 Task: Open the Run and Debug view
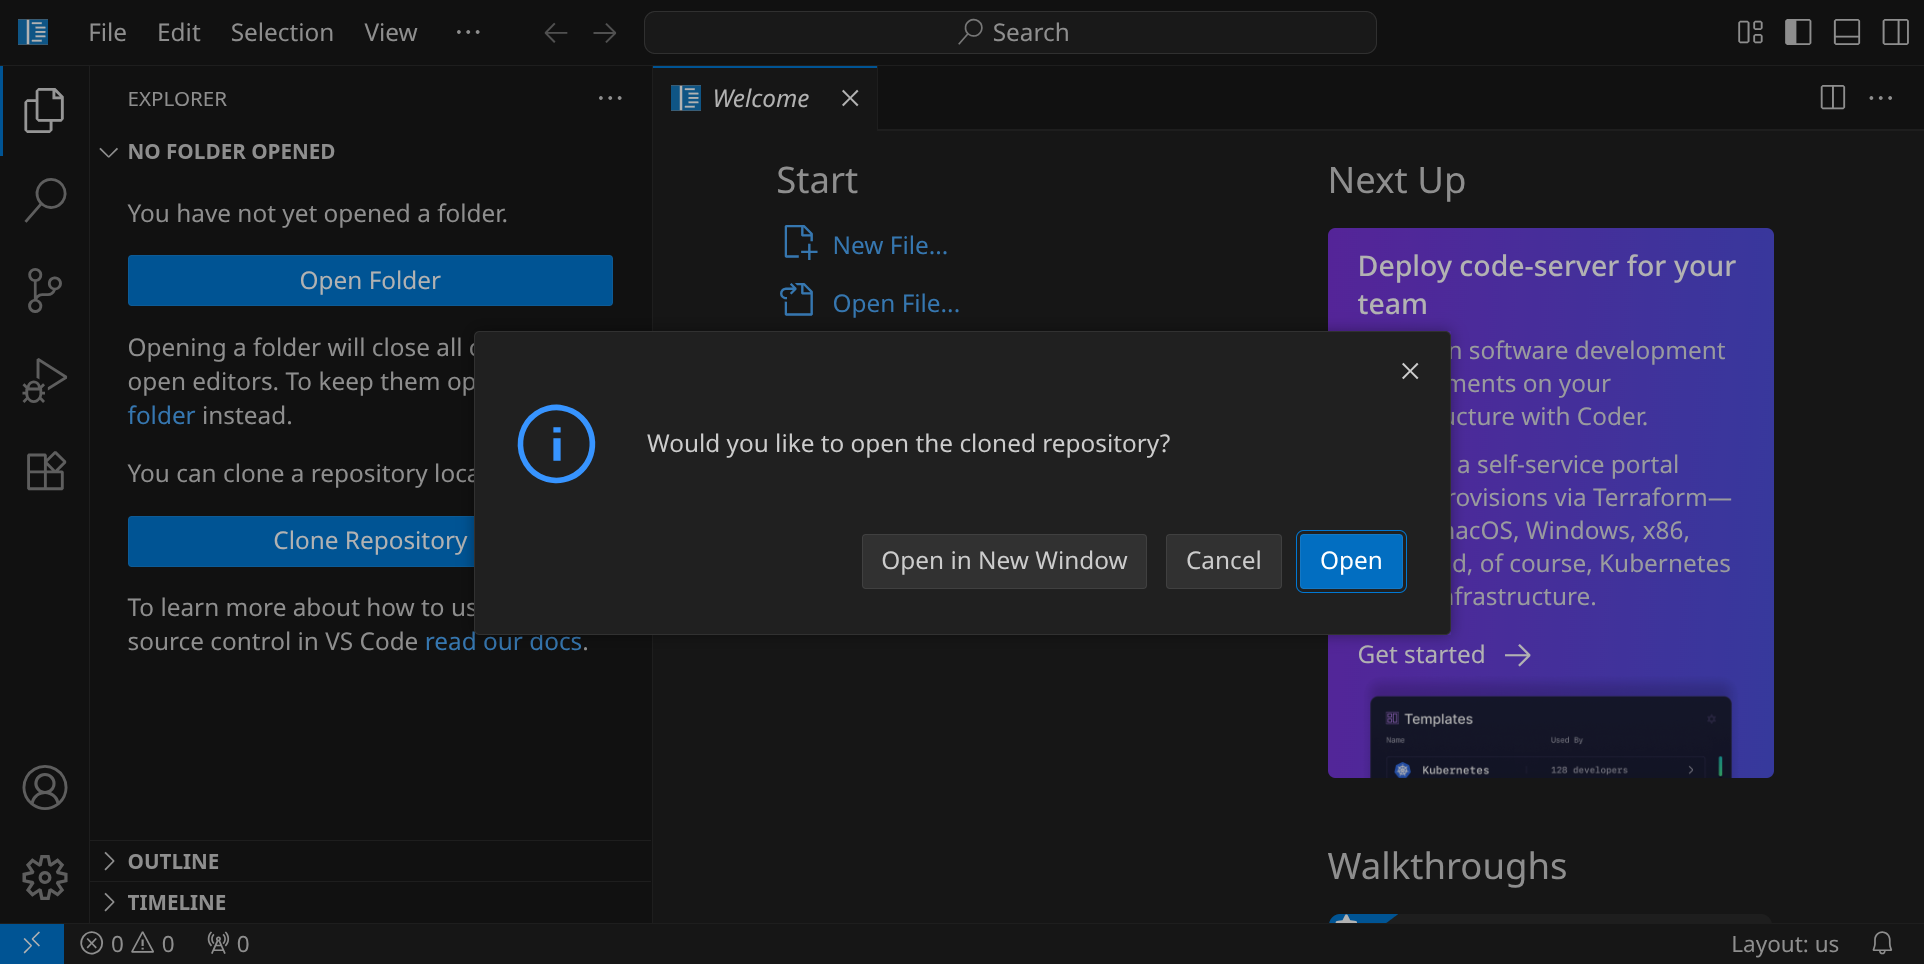(44, 380)
